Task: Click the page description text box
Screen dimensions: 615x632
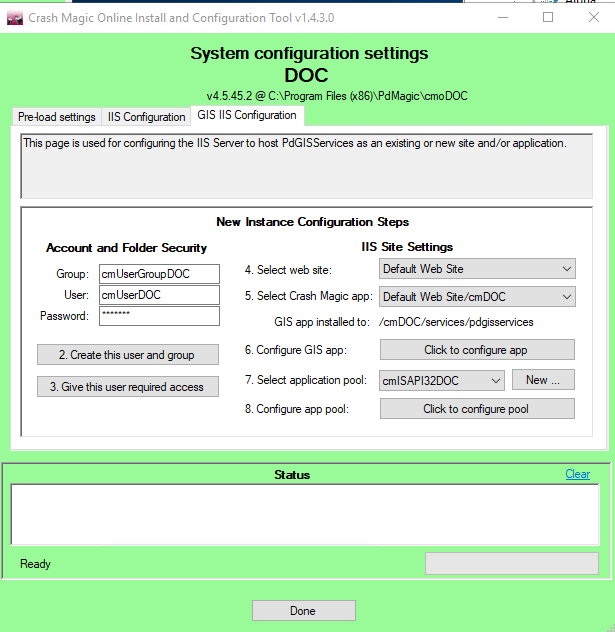Action: click(x=307, y=166)
